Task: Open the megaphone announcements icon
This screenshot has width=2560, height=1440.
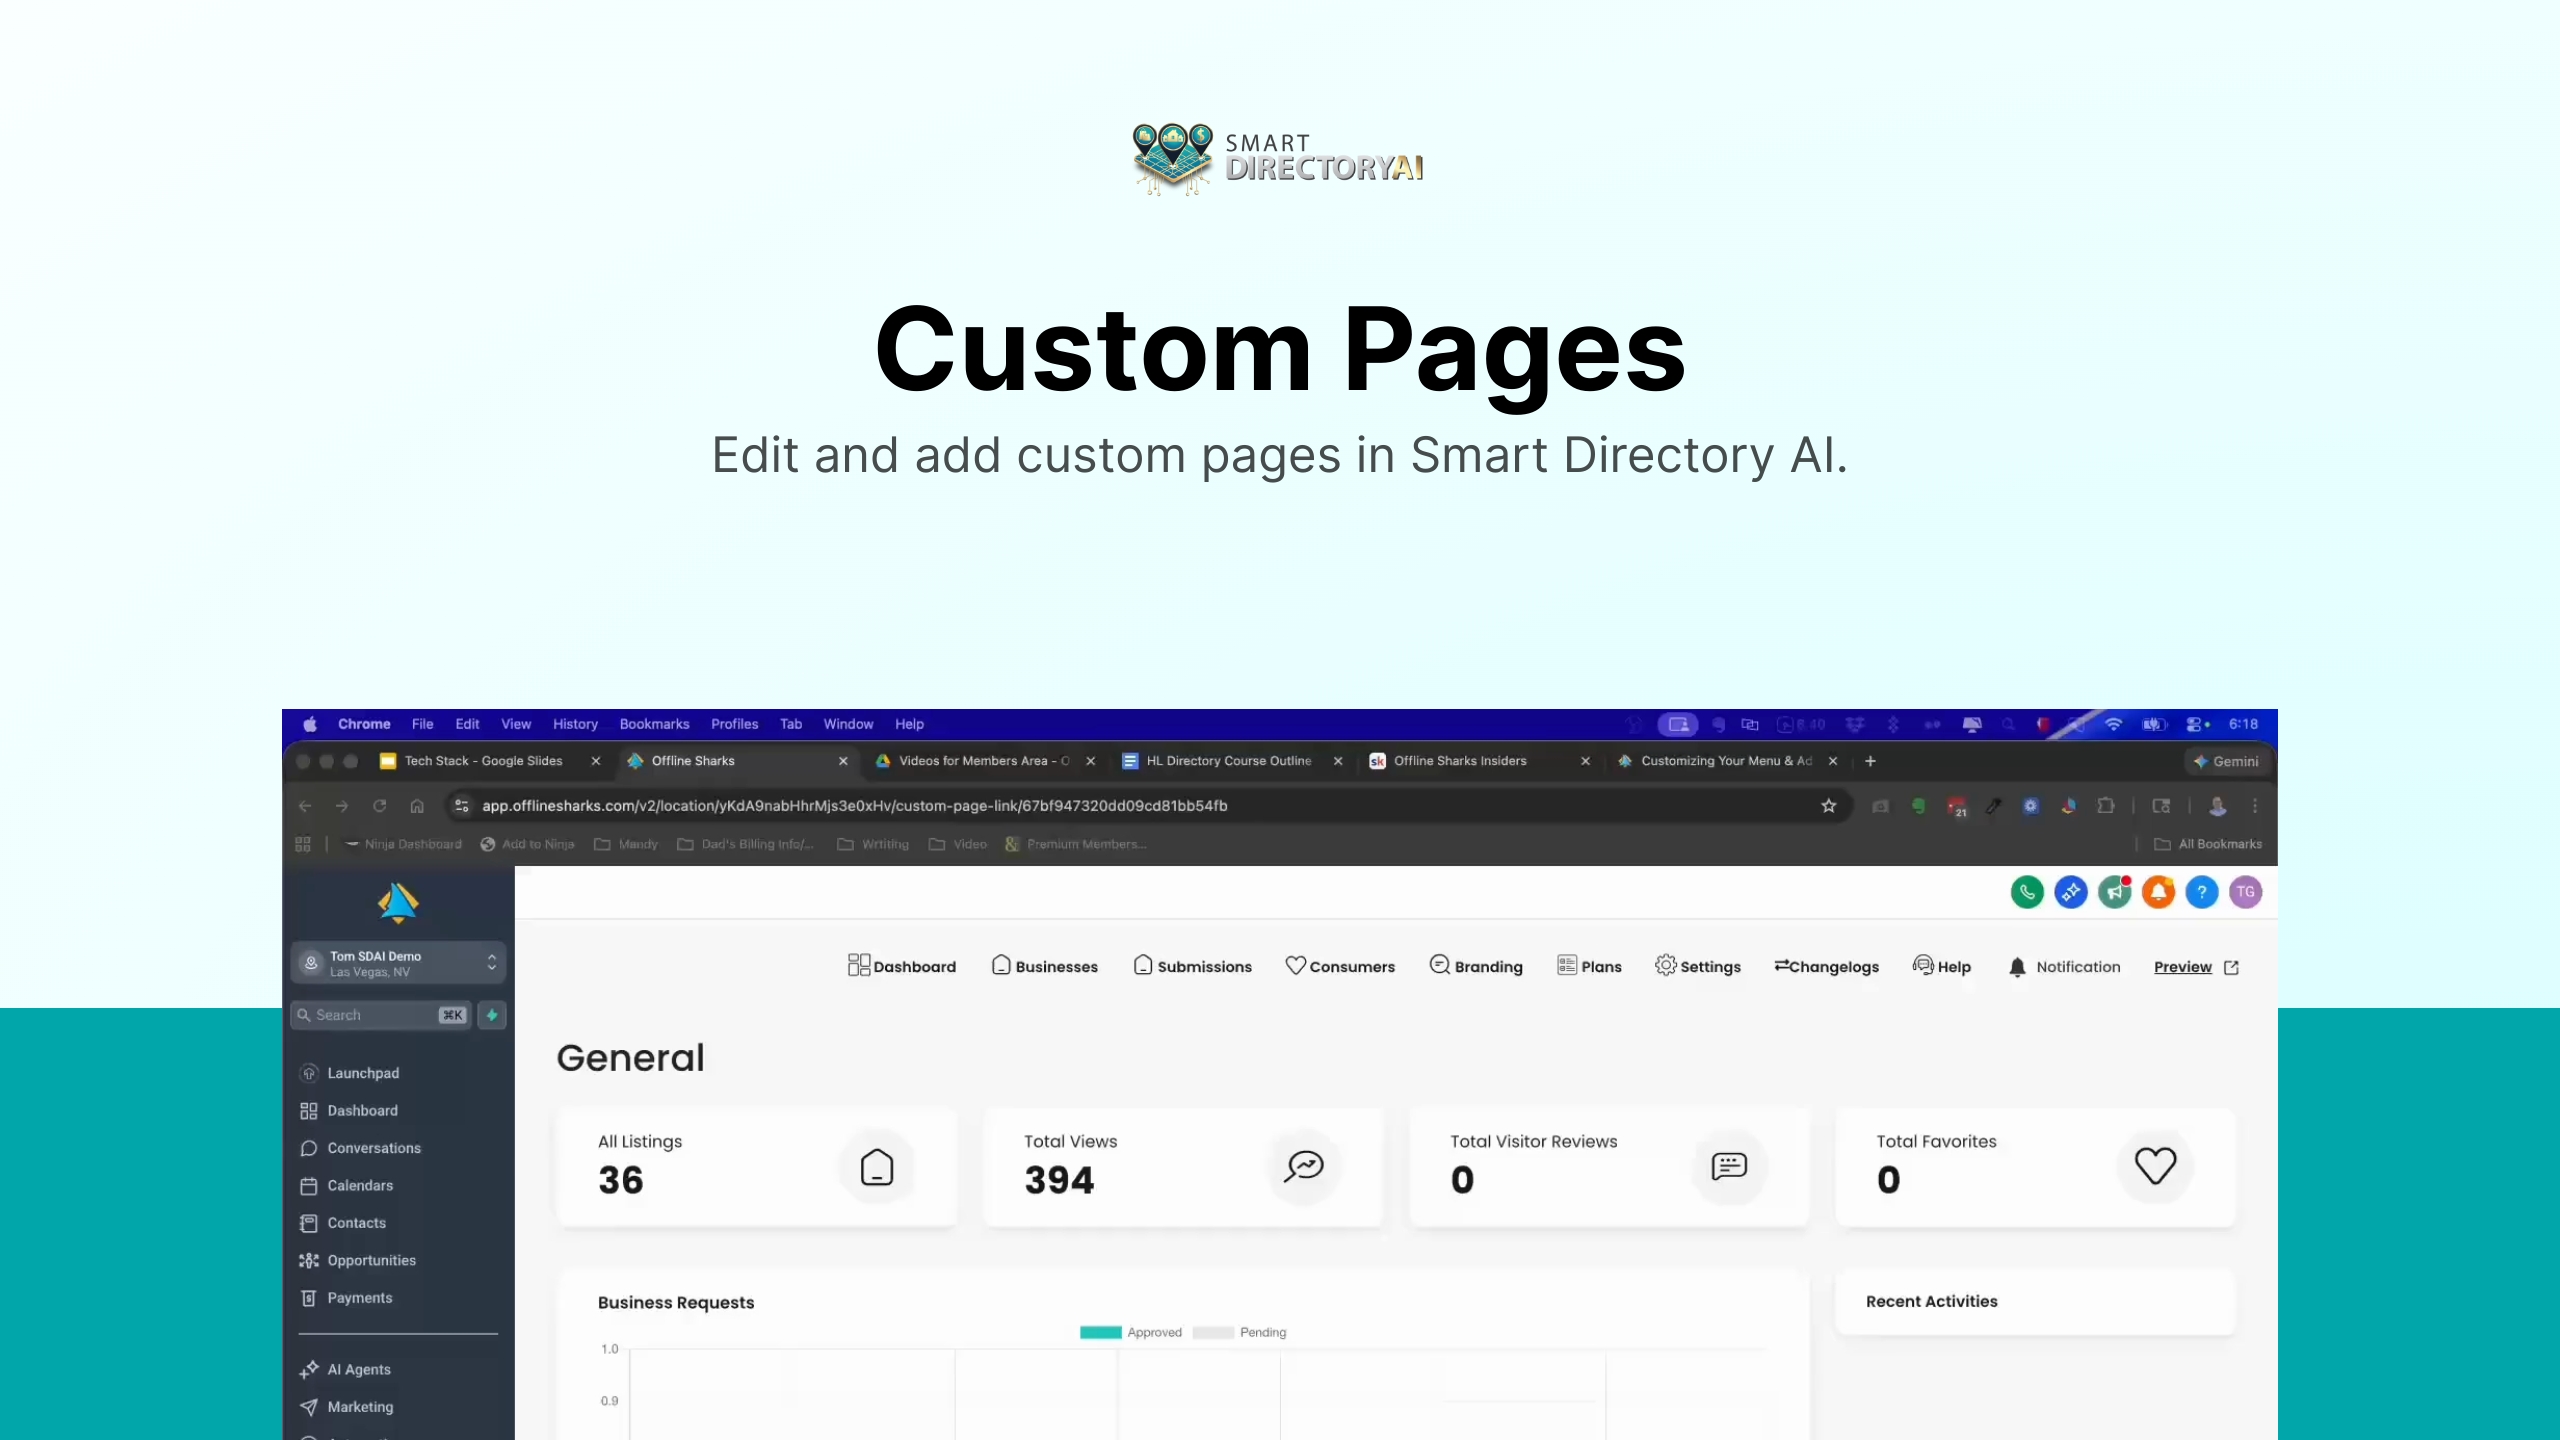Action: tap(2114, 892)
